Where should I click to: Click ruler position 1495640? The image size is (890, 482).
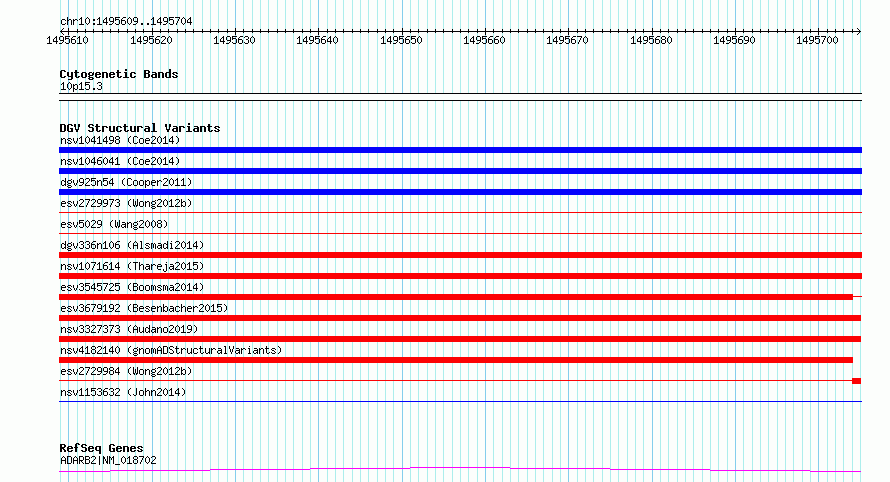[x=317, y=40]
